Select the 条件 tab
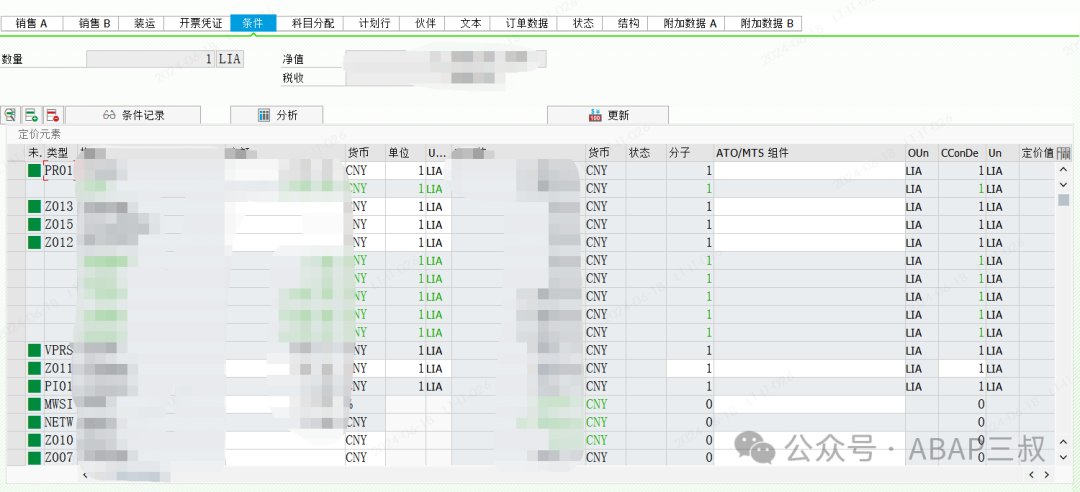Screen dimensions: 1080x492 253,23
